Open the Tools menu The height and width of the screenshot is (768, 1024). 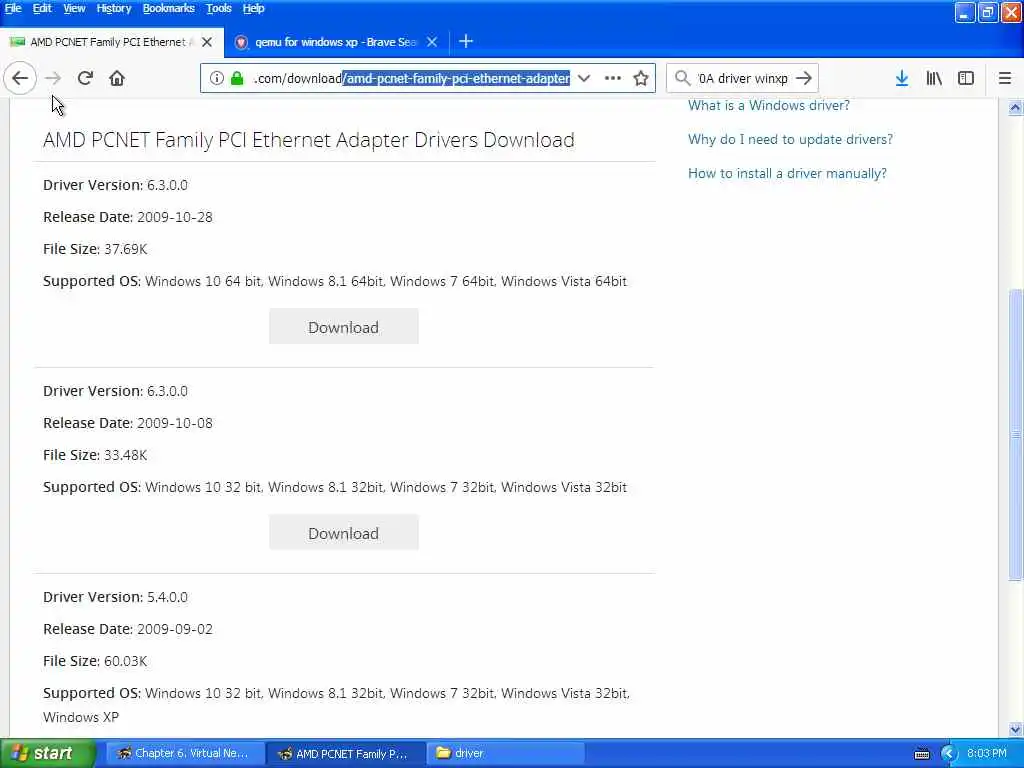(x=218, y=8)
